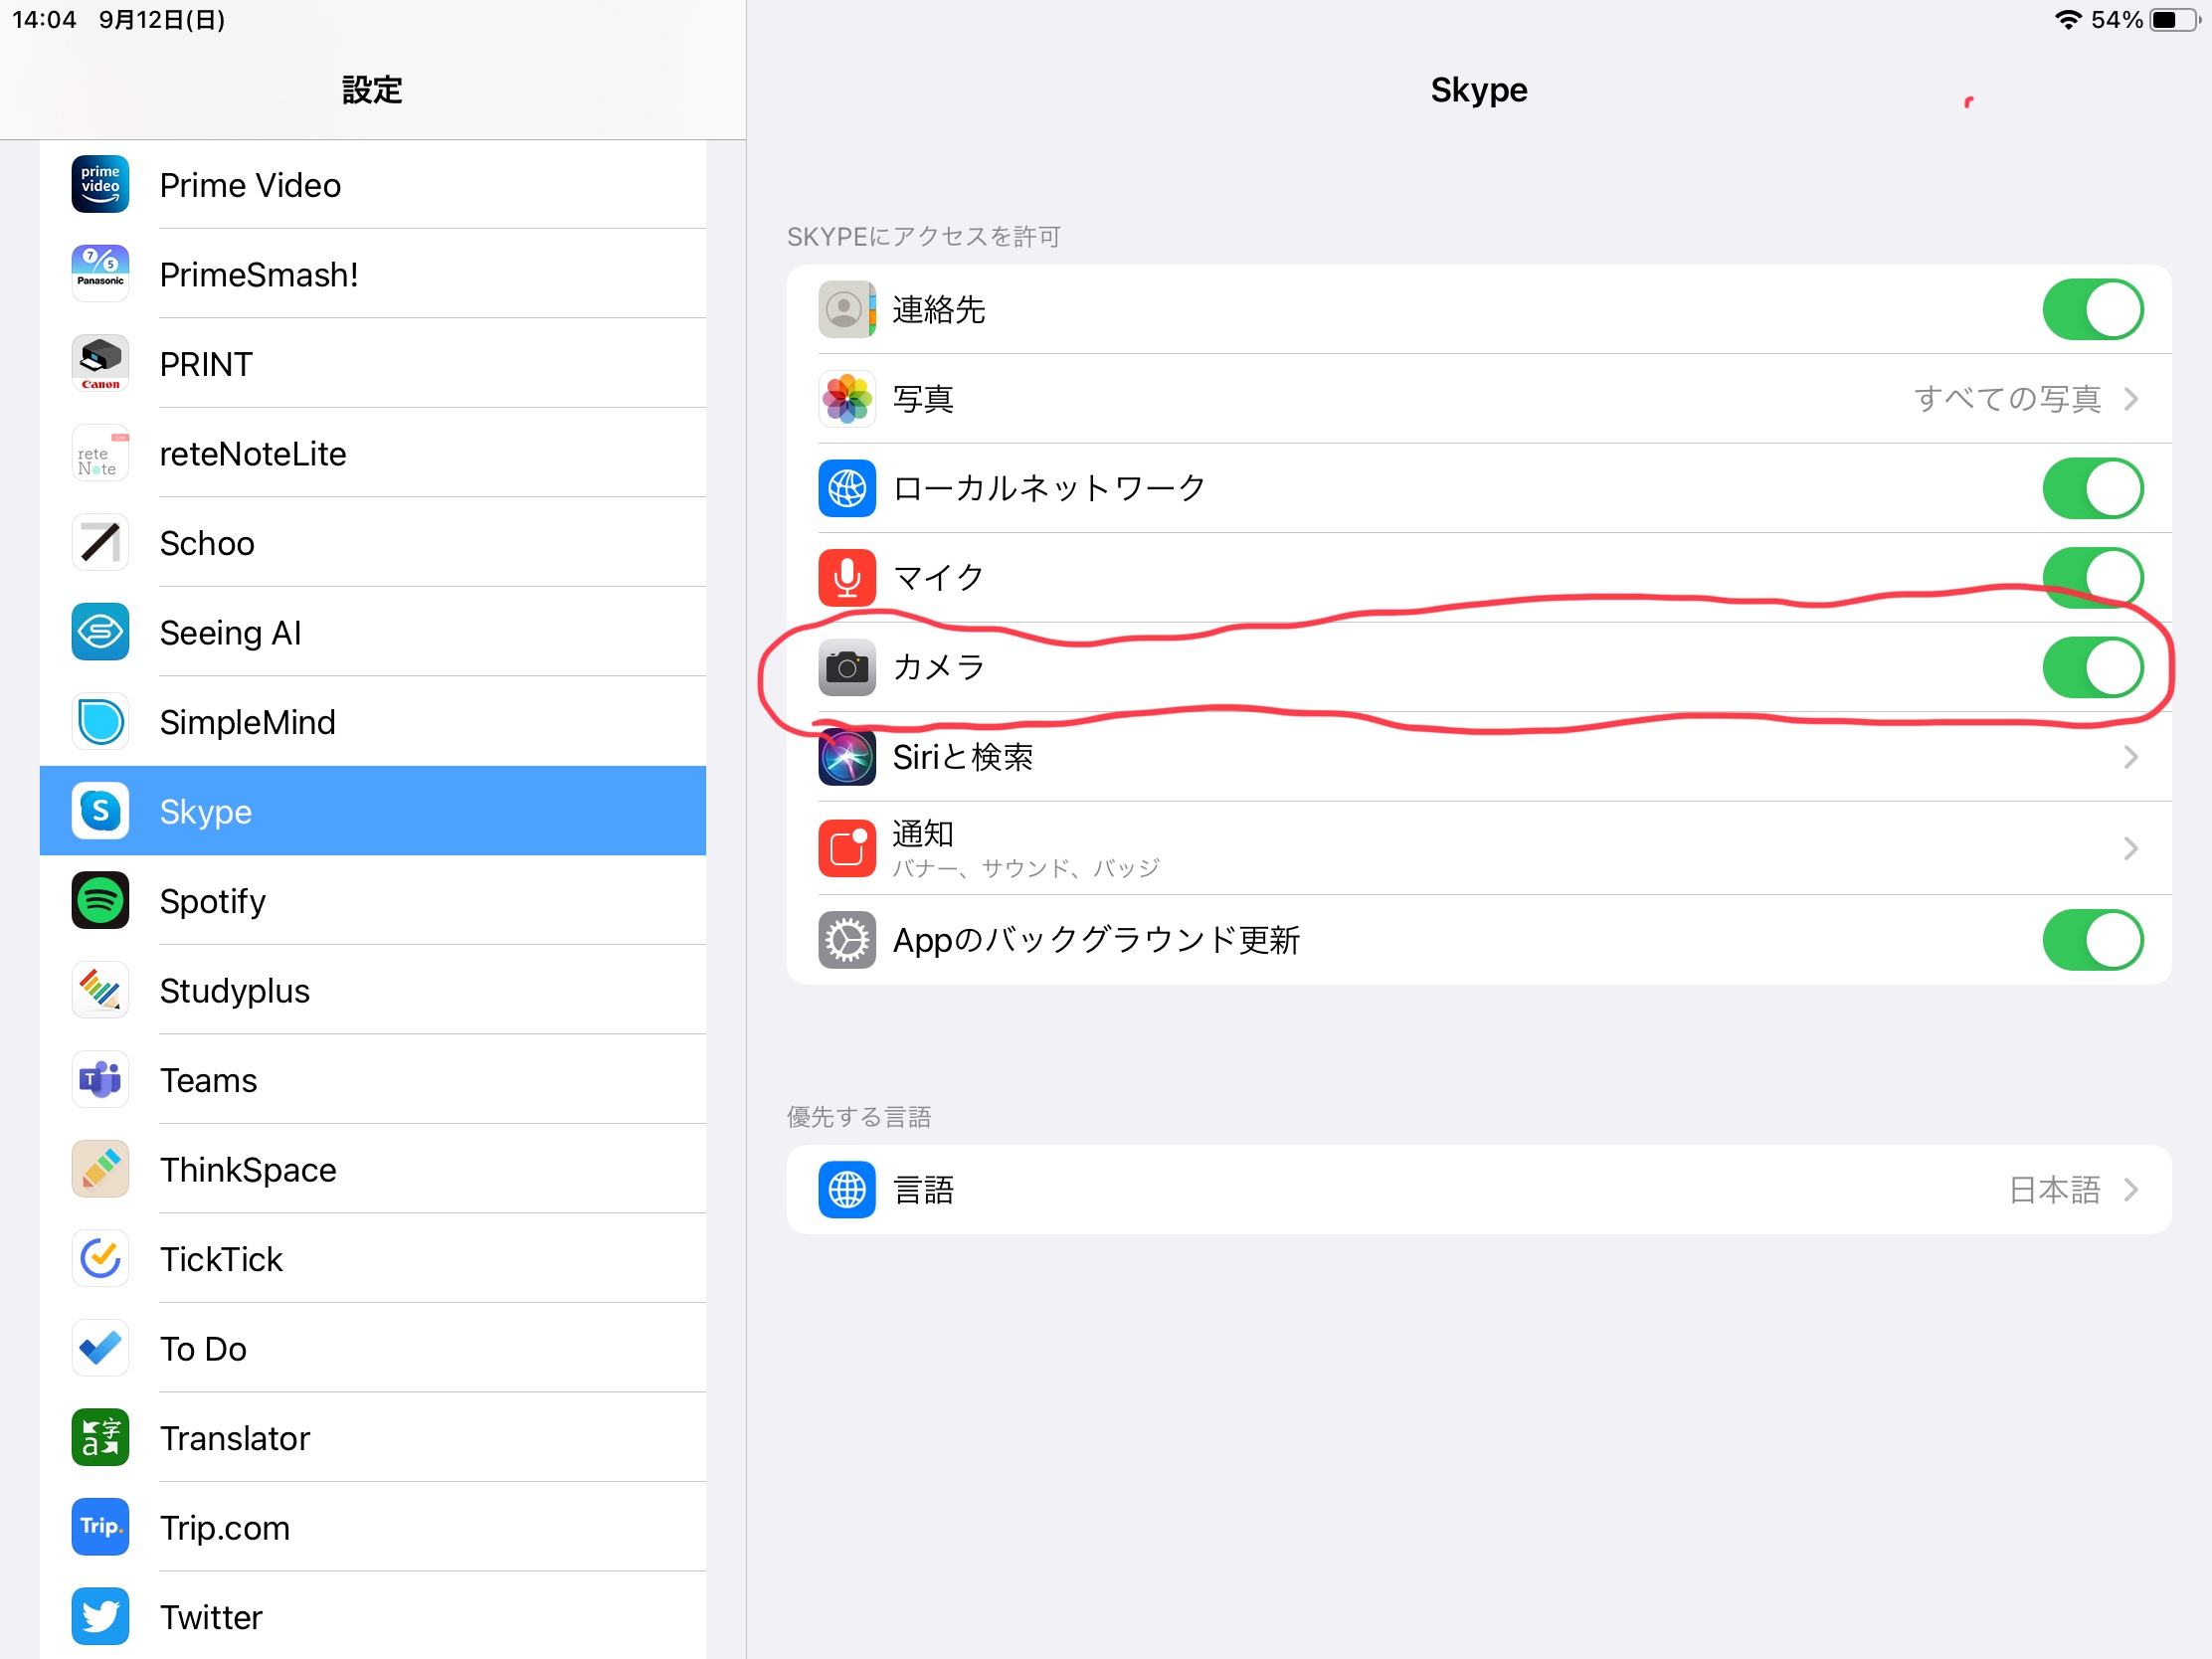Image resolution: width=2212 pixels, height=1659 pixels.
Task: Tap the gear icon for Appのバックグラウンド更新
Action: [x=847, y=939]
